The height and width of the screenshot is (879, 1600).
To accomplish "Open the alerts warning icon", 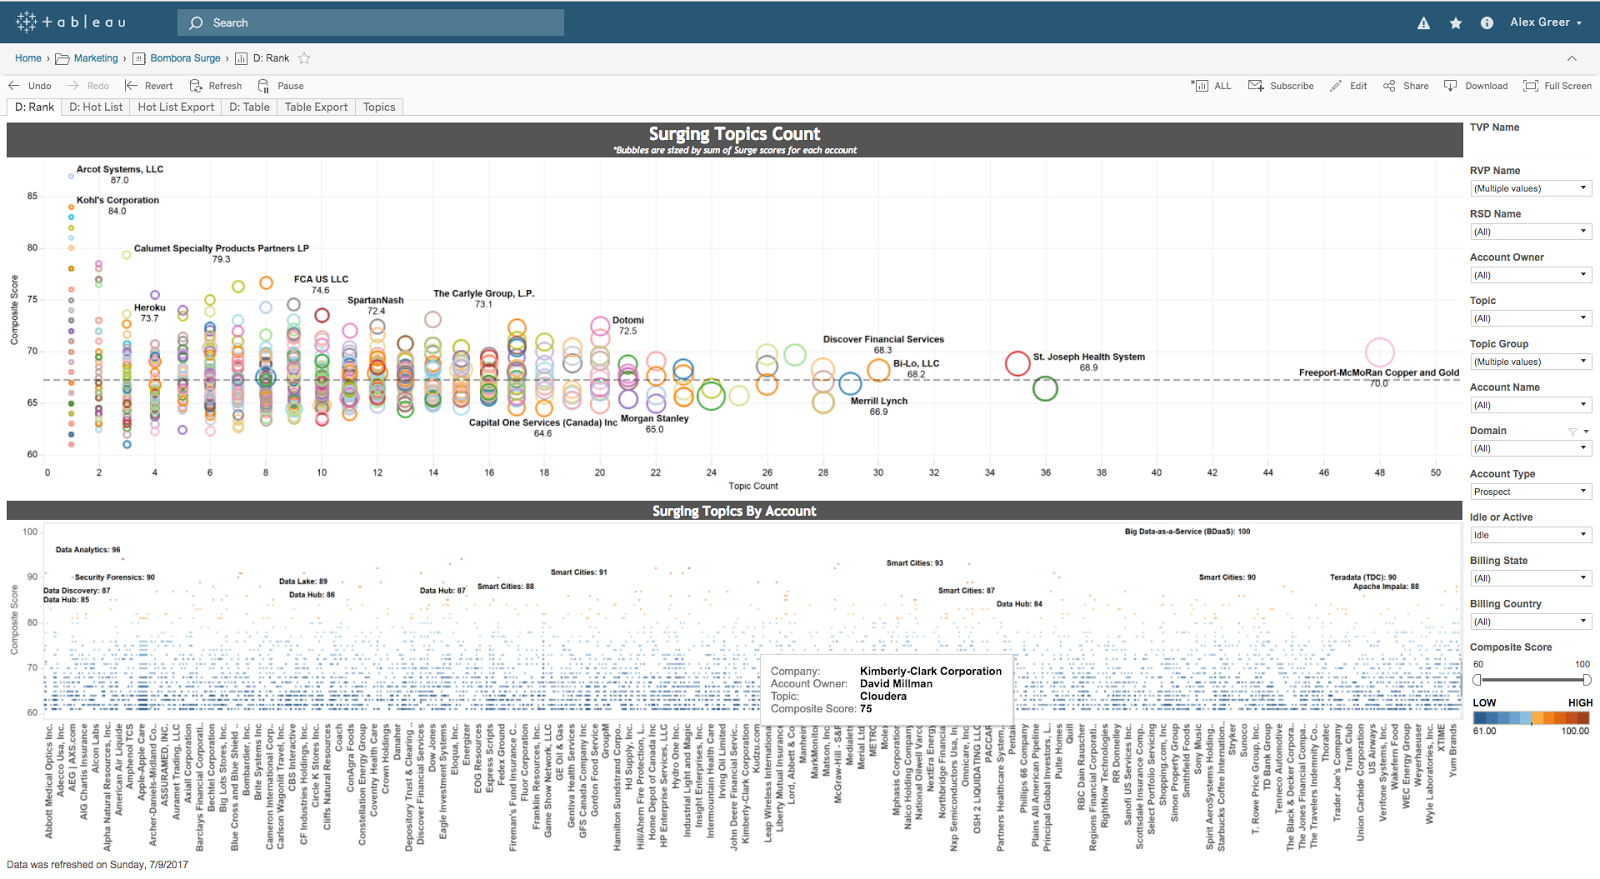I will click(1423, 23).
